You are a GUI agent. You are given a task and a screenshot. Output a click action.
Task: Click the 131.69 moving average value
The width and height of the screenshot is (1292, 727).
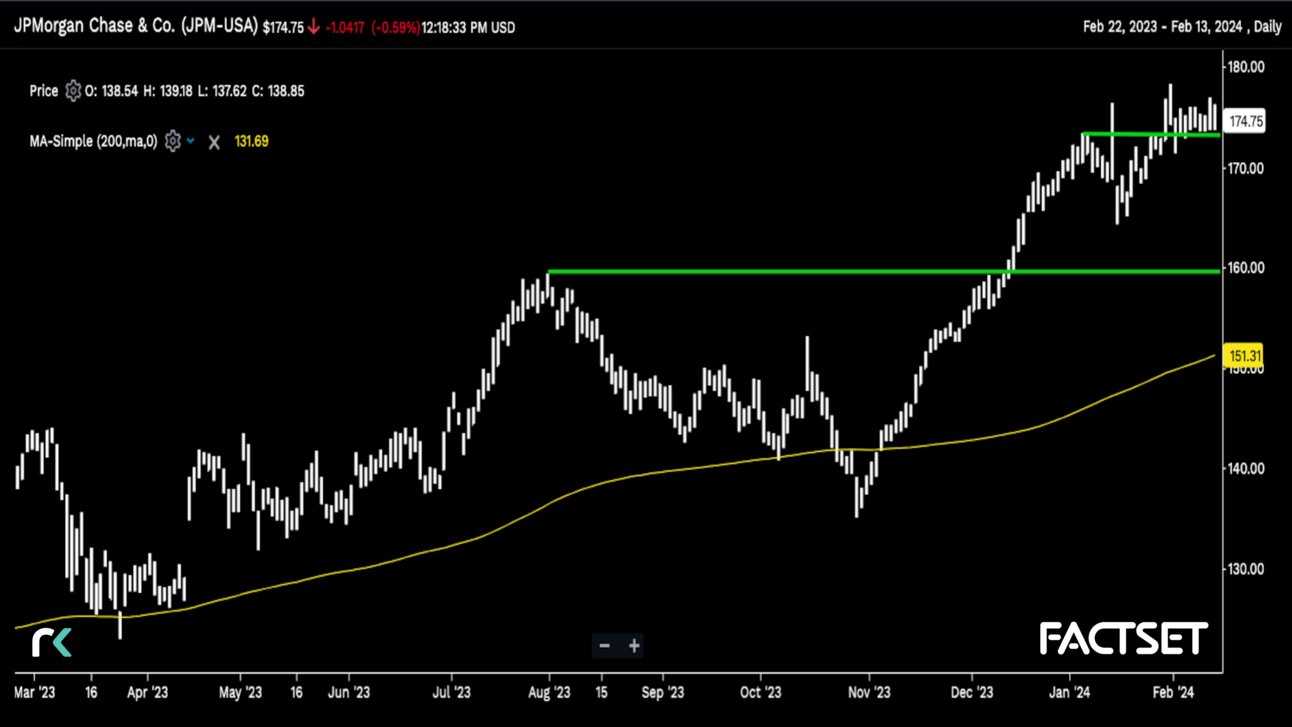(x=251, y=141)
